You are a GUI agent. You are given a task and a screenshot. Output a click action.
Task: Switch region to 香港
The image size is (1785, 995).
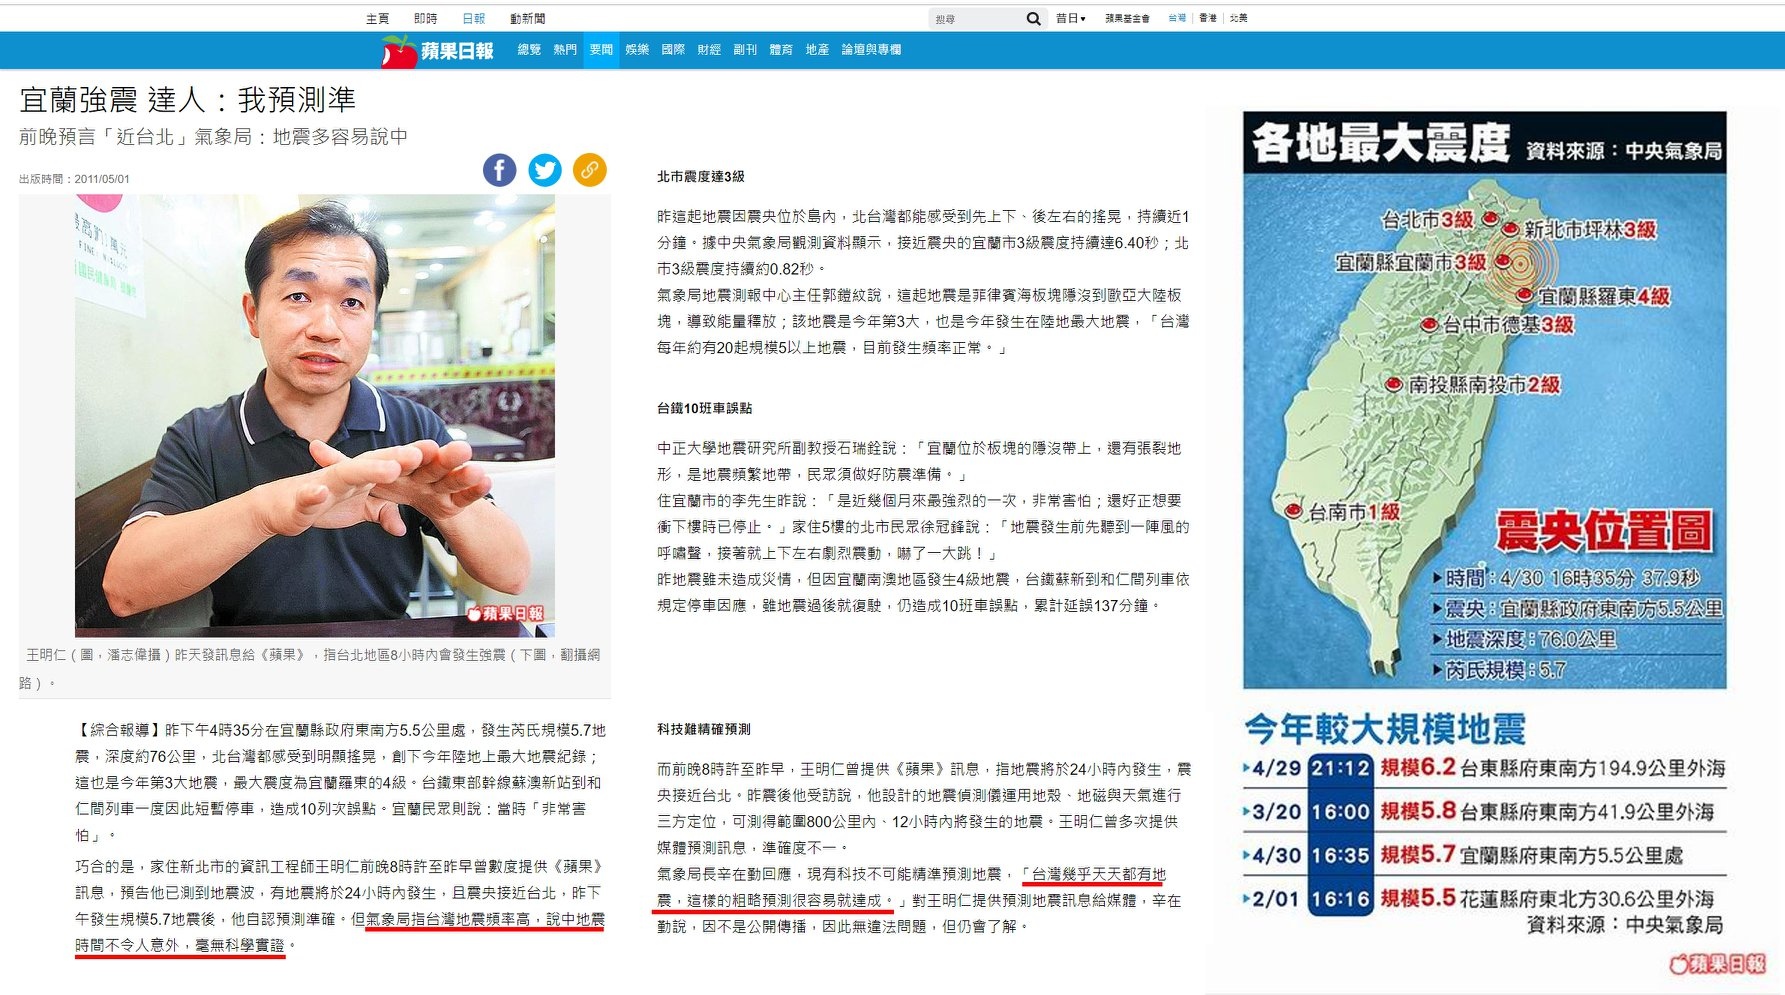click(x=1208, y=18)
